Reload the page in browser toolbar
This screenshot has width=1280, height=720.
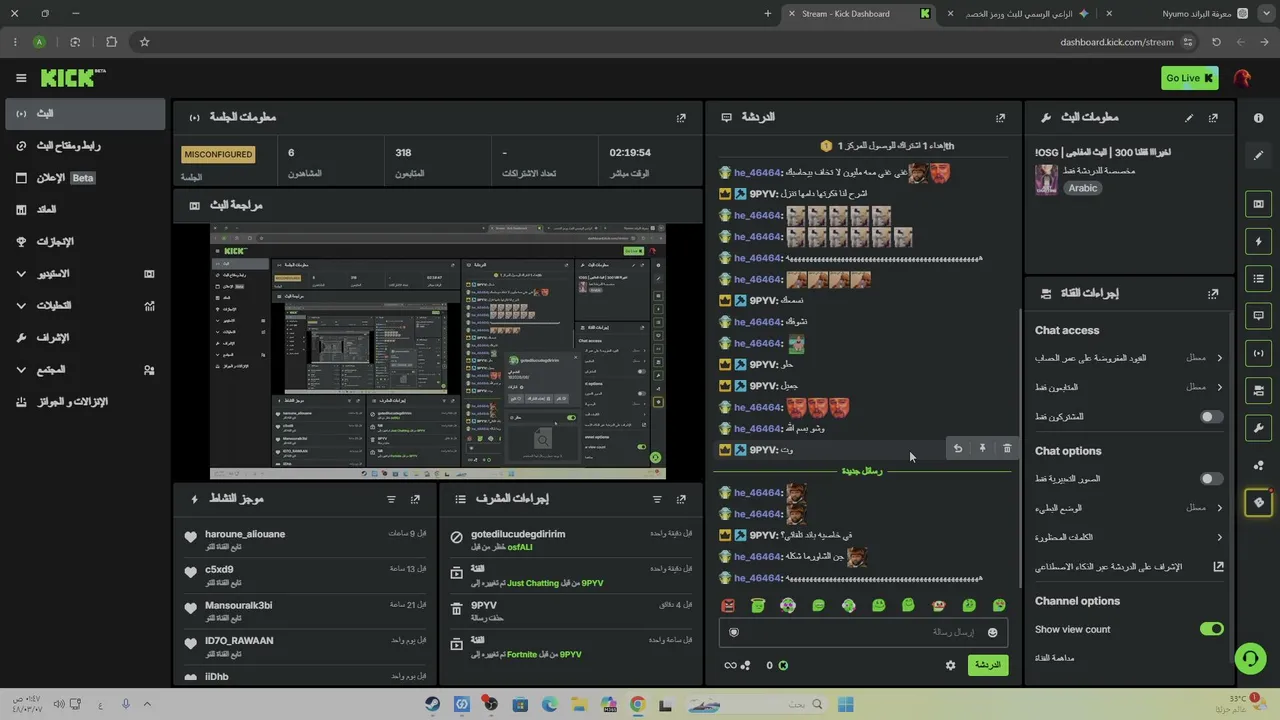pos(1216,42)
